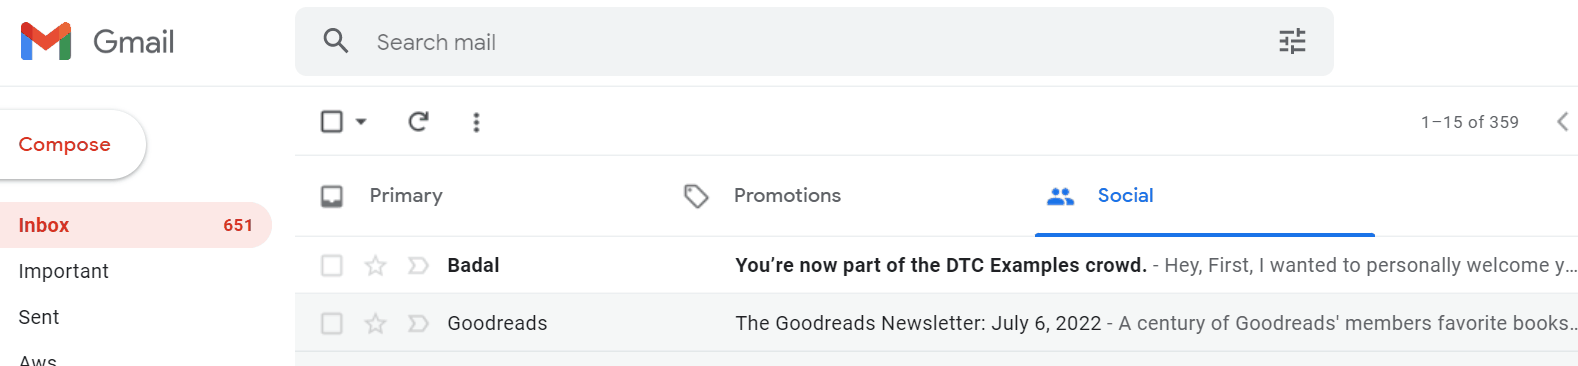
Task: Check the Goodreads email checkbox
Action: (x=332, y=323)
